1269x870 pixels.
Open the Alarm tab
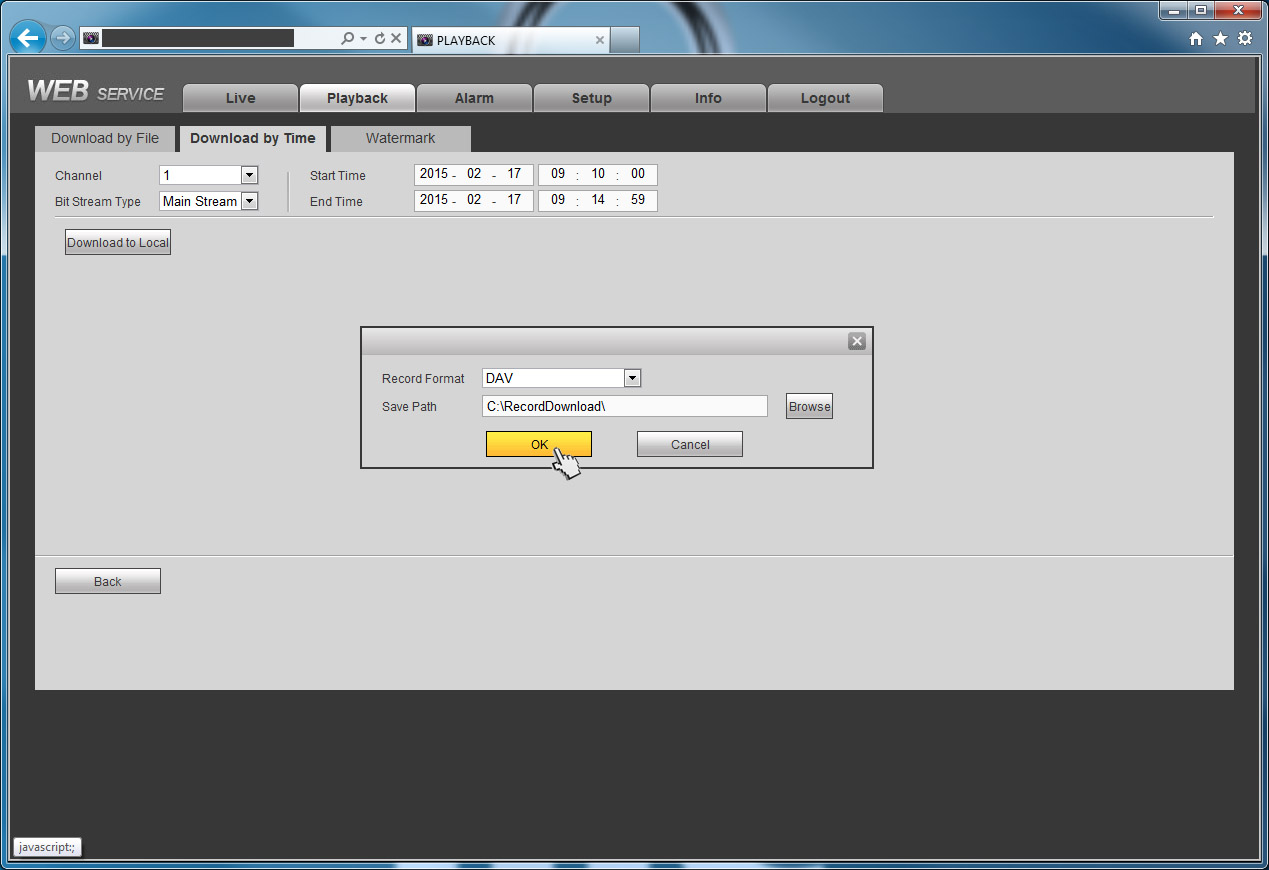[474, 98]
